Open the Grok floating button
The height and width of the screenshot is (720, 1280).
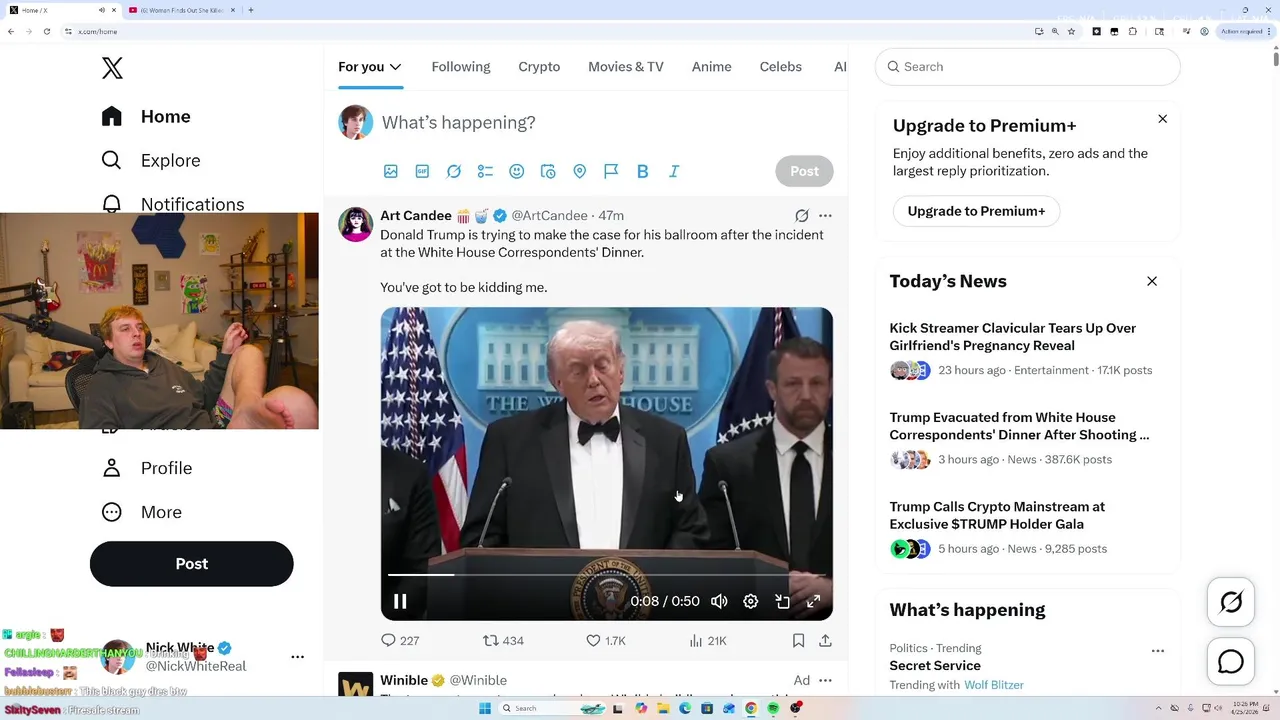coord(1231,602)
